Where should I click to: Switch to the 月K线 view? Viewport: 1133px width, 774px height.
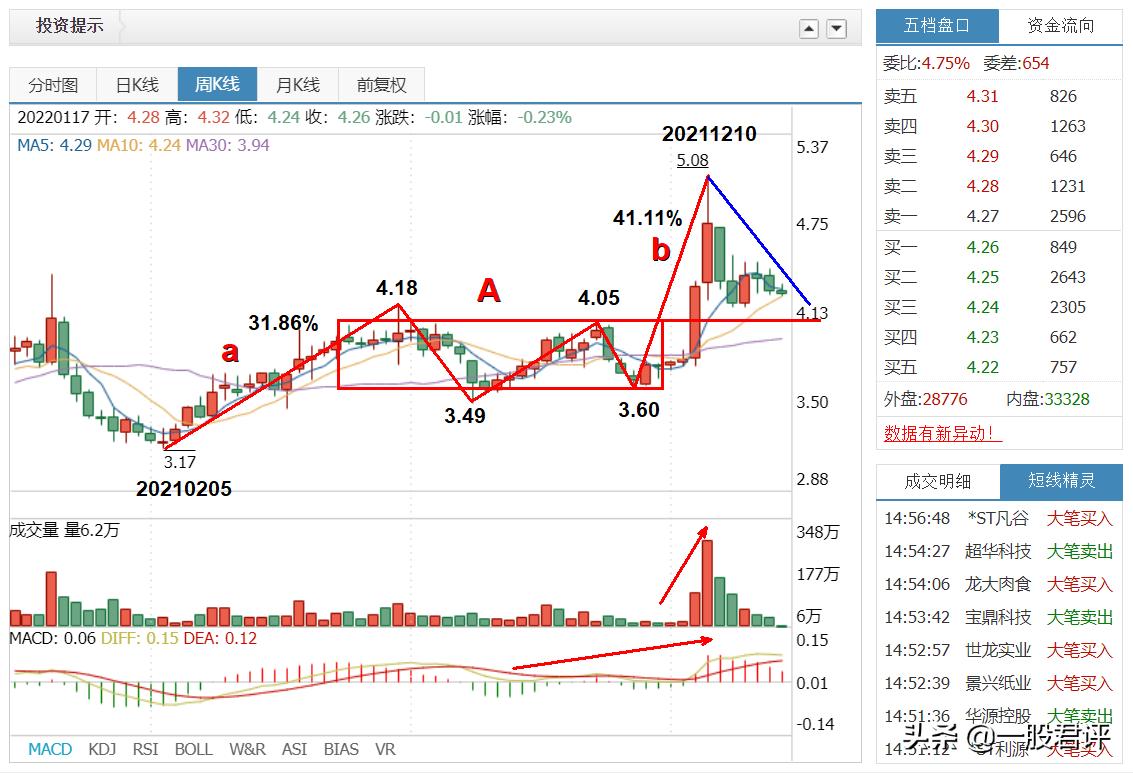pyautogui.click(x=299, y=84)
